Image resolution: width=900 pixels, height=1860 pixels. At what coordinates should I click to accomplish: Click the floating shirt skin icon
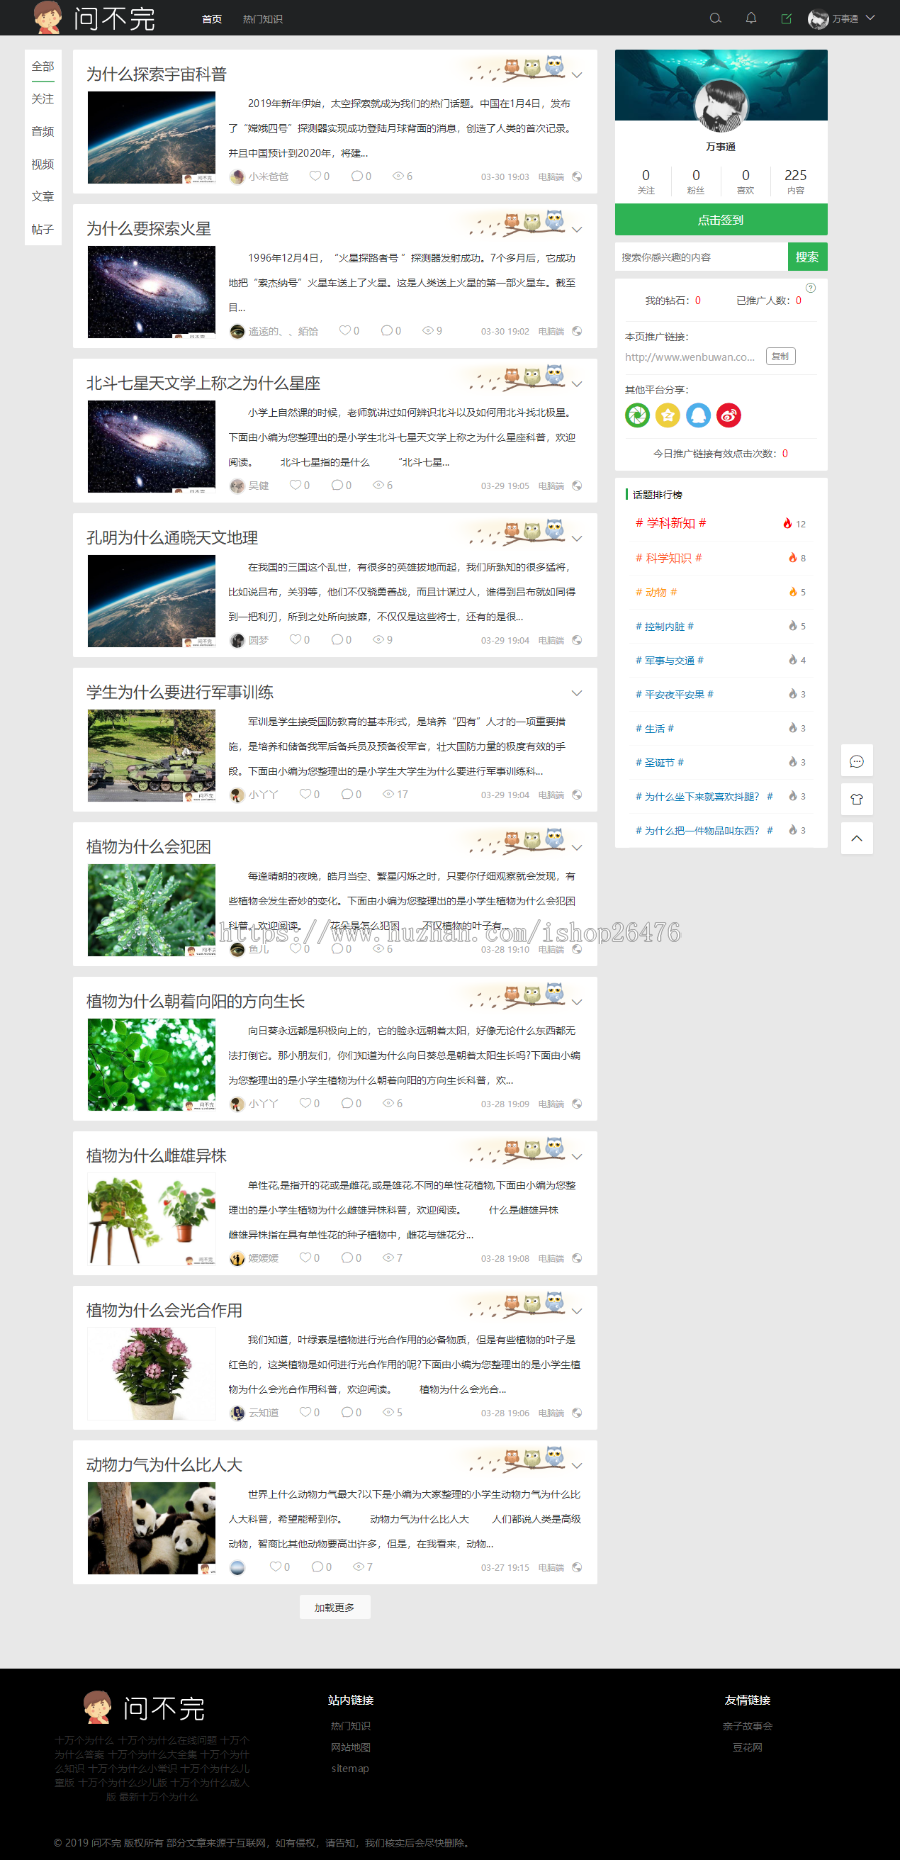857,799
